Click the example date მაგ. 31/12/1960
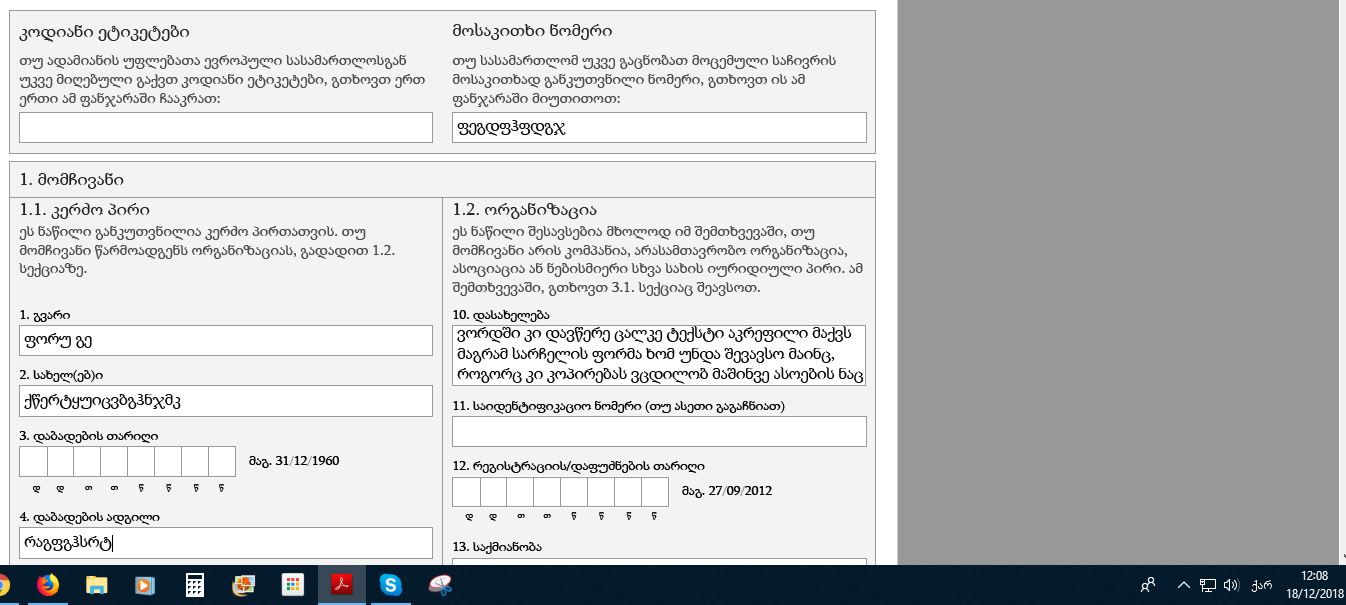The width and height of the screenshot is (1346, 605). [x=294, y=461]
